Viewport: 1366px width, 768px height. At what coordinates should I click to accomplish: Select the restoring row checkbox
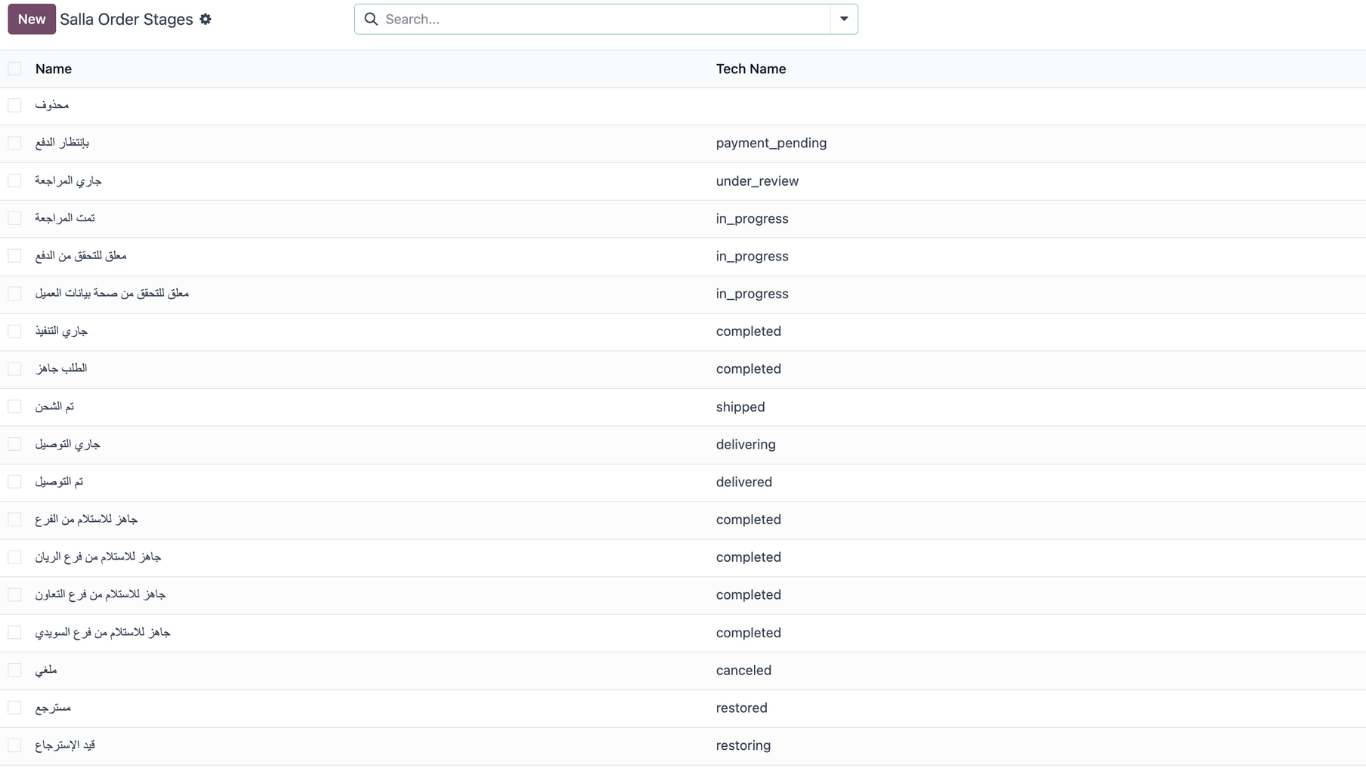click(14, 745)
